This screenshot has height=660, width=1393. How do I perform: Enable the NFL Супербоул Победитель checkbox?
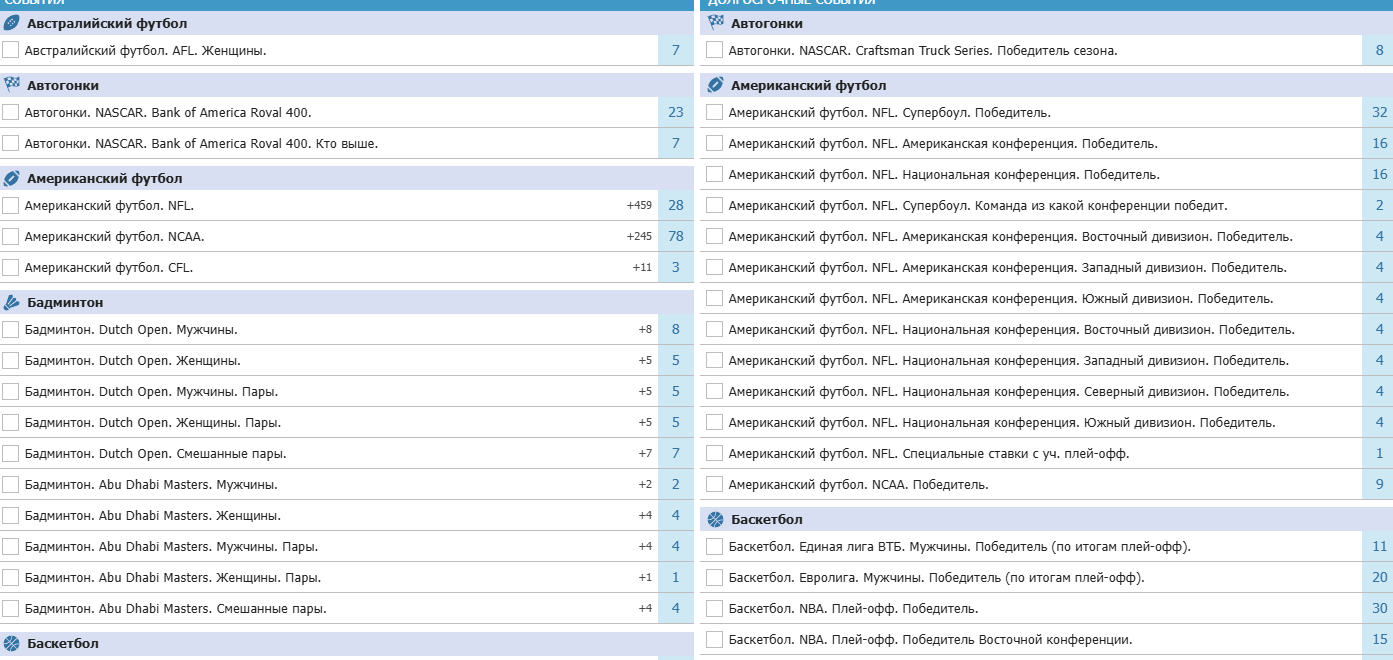click(x=714, y=112)
